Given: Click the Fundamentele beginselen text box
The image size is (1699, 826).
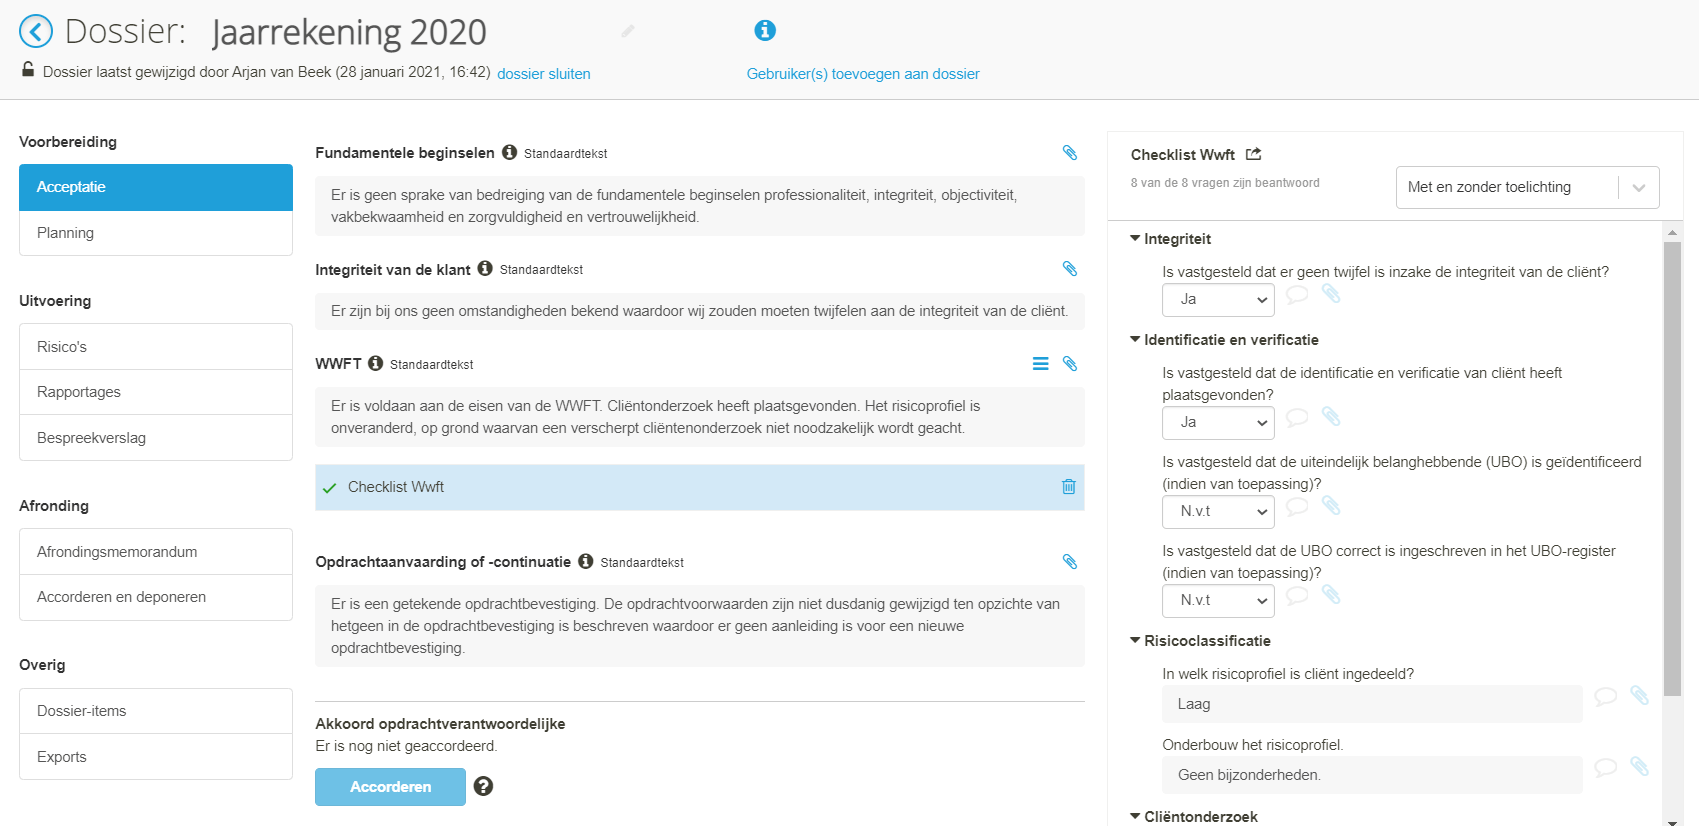Looking at the screenshot, I should click(700, 206).
